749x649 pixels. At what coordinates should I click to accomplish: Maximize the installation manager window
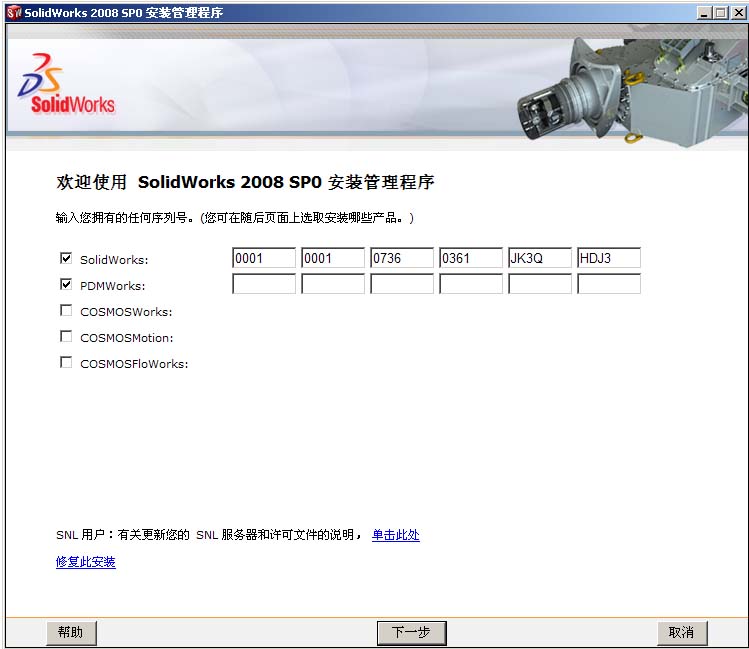[x=720, y=13]
